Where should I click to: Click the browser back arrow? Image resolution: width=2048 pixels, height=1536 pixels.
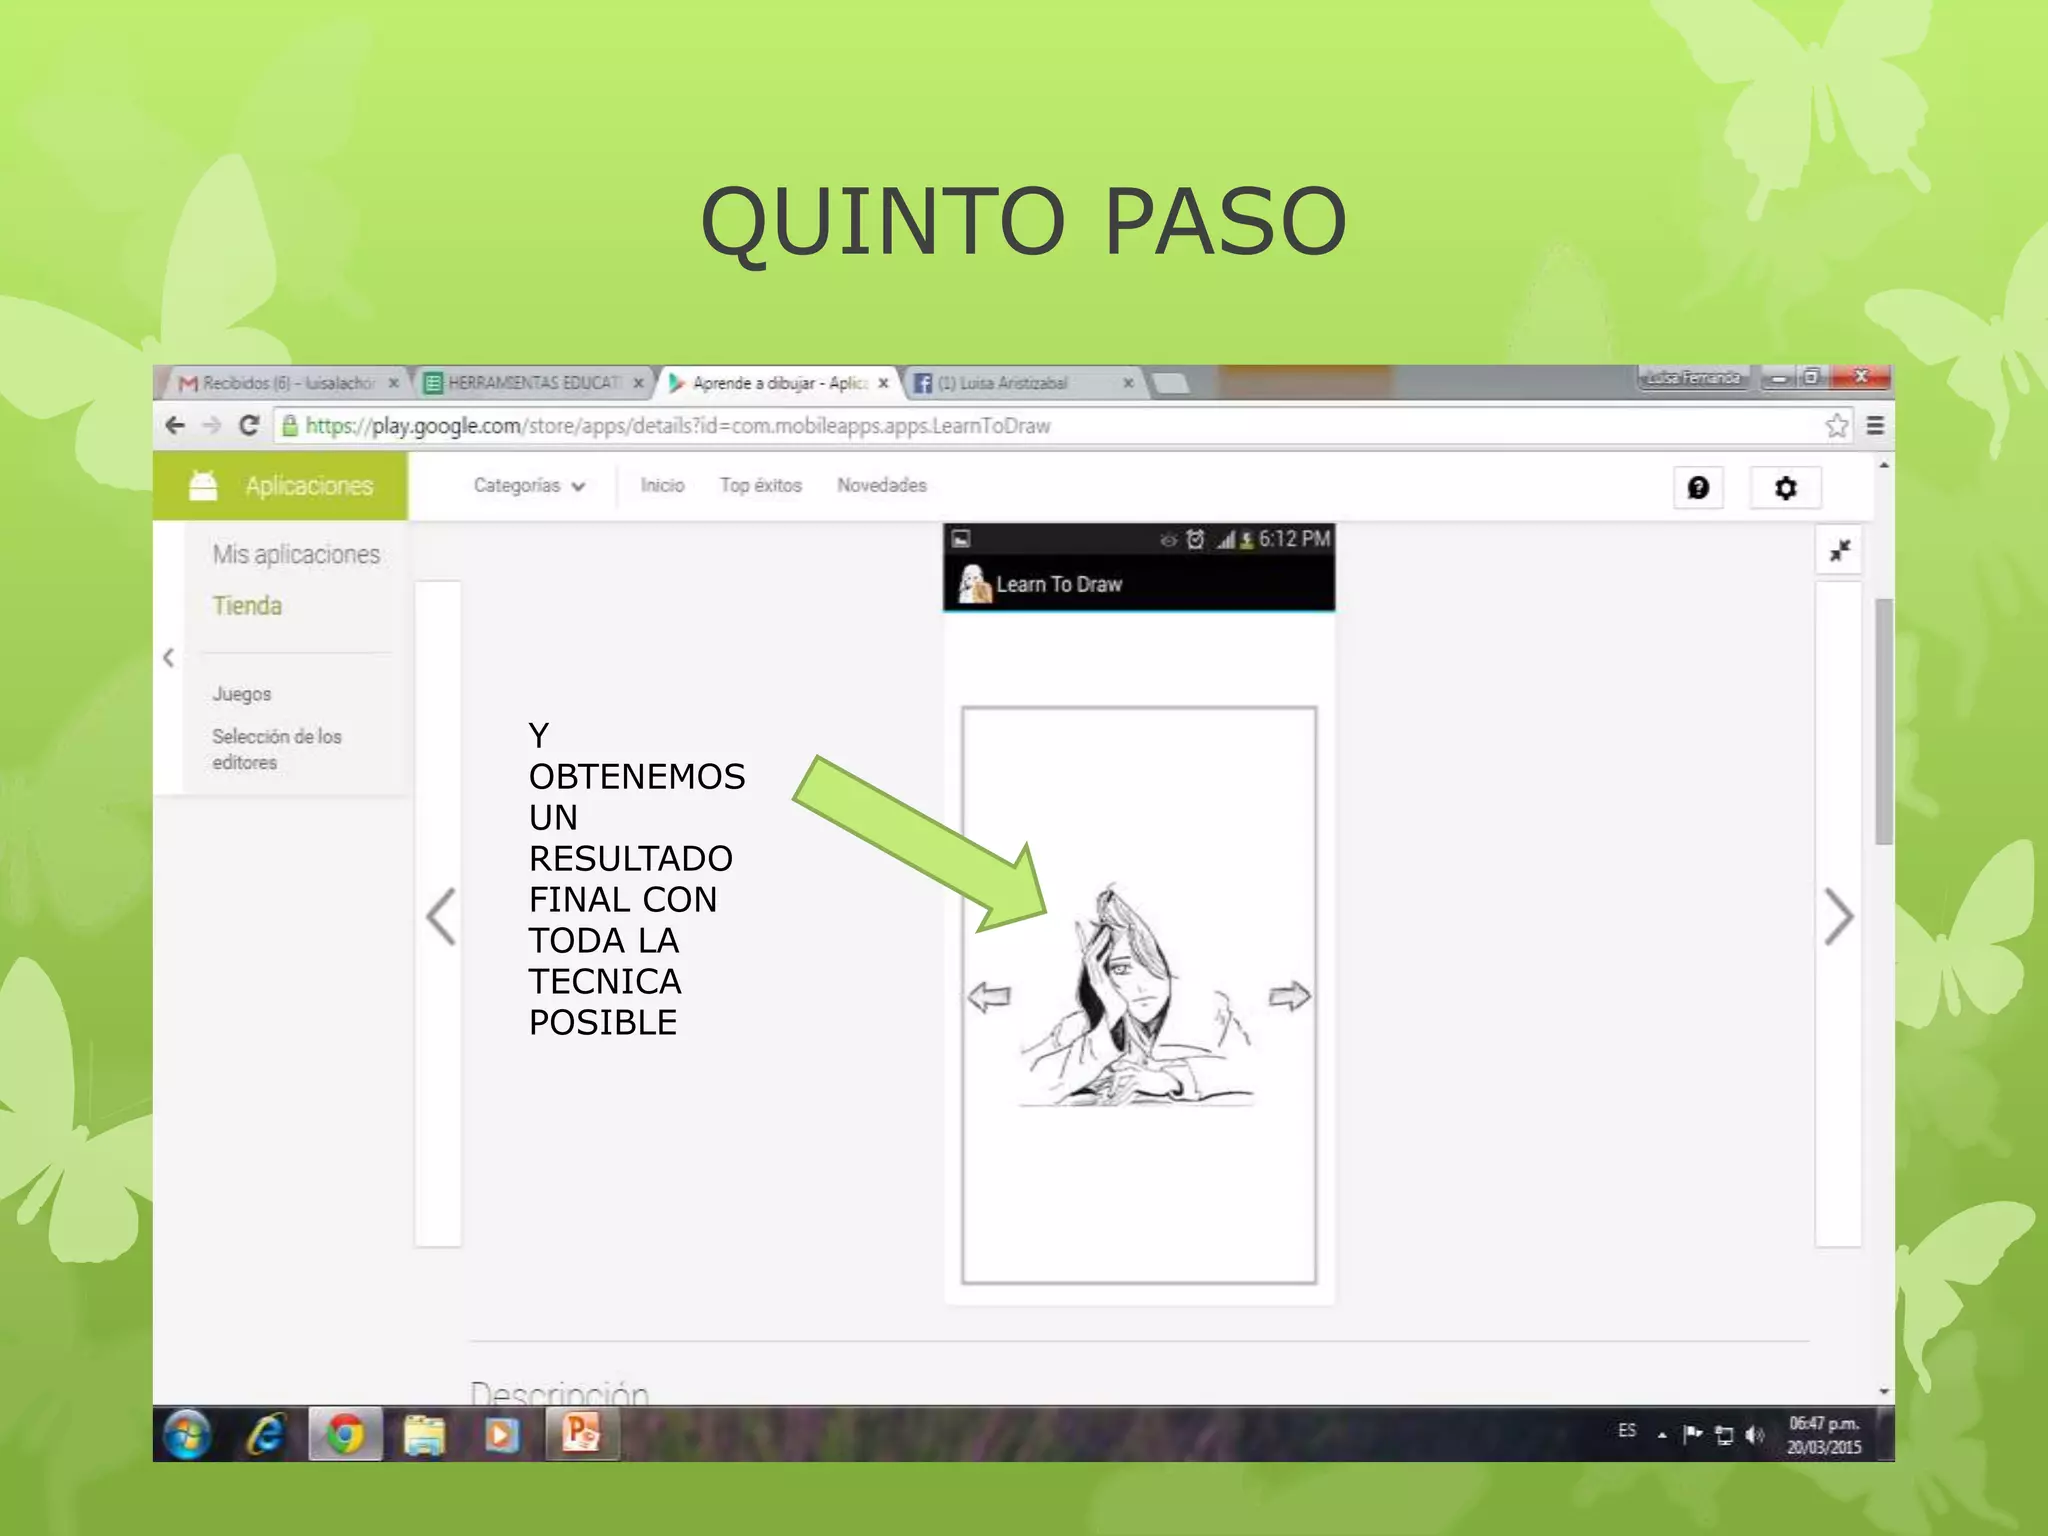175,426
